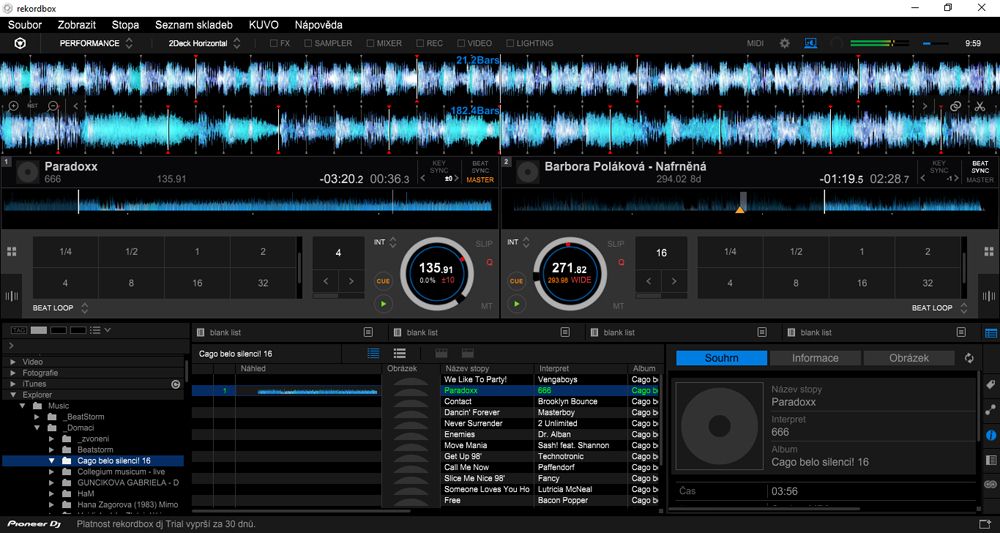Click the info icon in right sidebar

pos(990,436)
